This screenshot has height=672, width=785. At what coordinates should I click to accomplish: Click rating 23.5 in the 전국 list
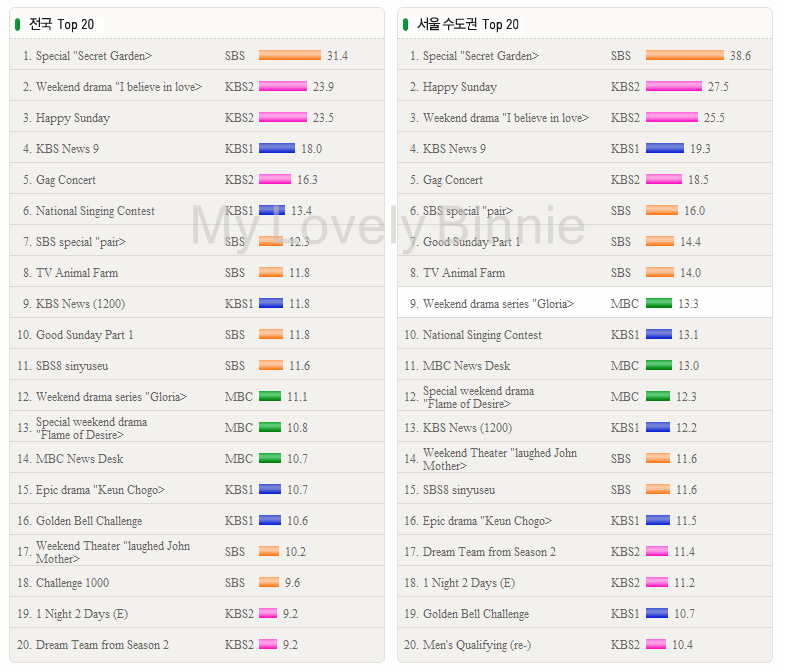pos(323,118)
